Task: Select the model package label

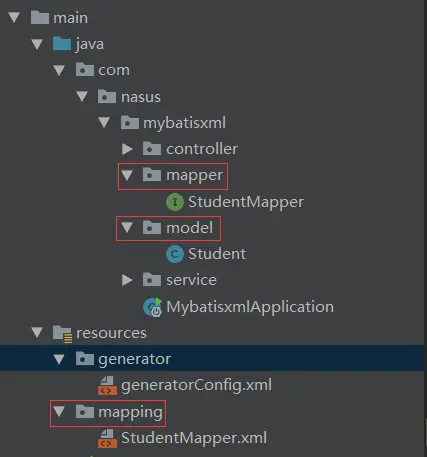Action: (x=189, y=228)
